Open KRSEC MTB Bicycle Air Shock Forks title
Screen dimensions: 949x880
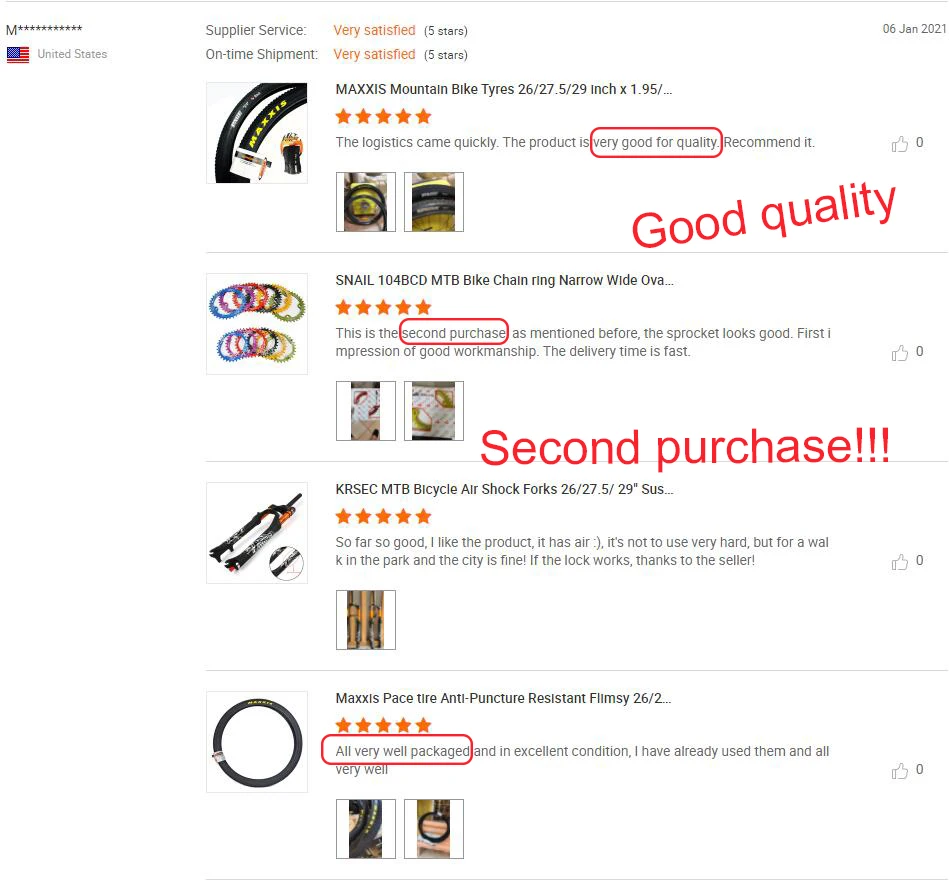pyautogui.click(x=504, y=489)
